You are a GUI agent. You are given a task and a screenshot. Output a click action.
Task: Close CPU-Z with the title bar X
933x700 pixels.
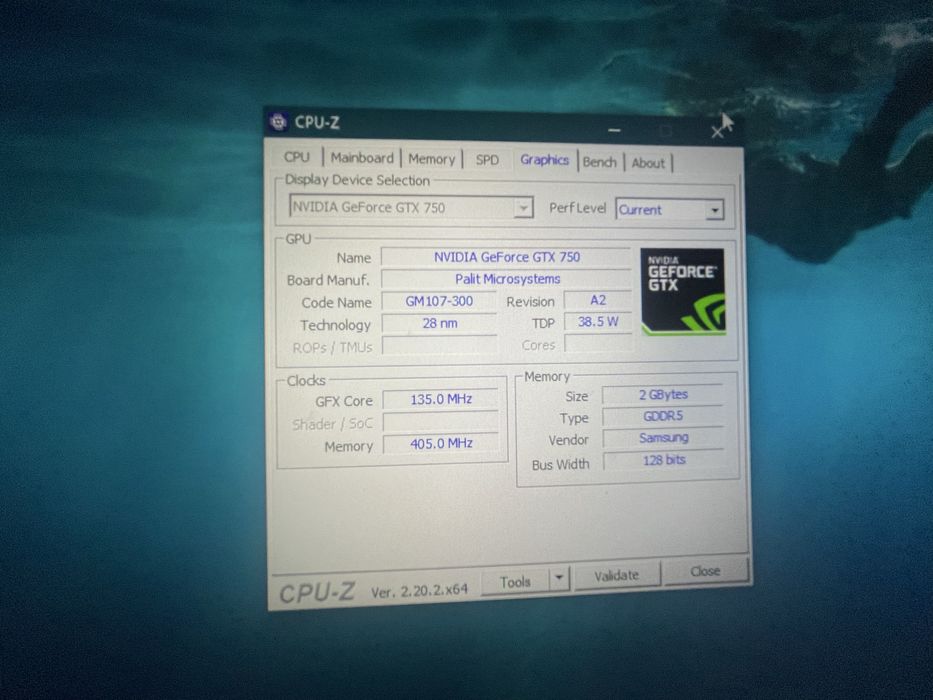tap(717, 132)
